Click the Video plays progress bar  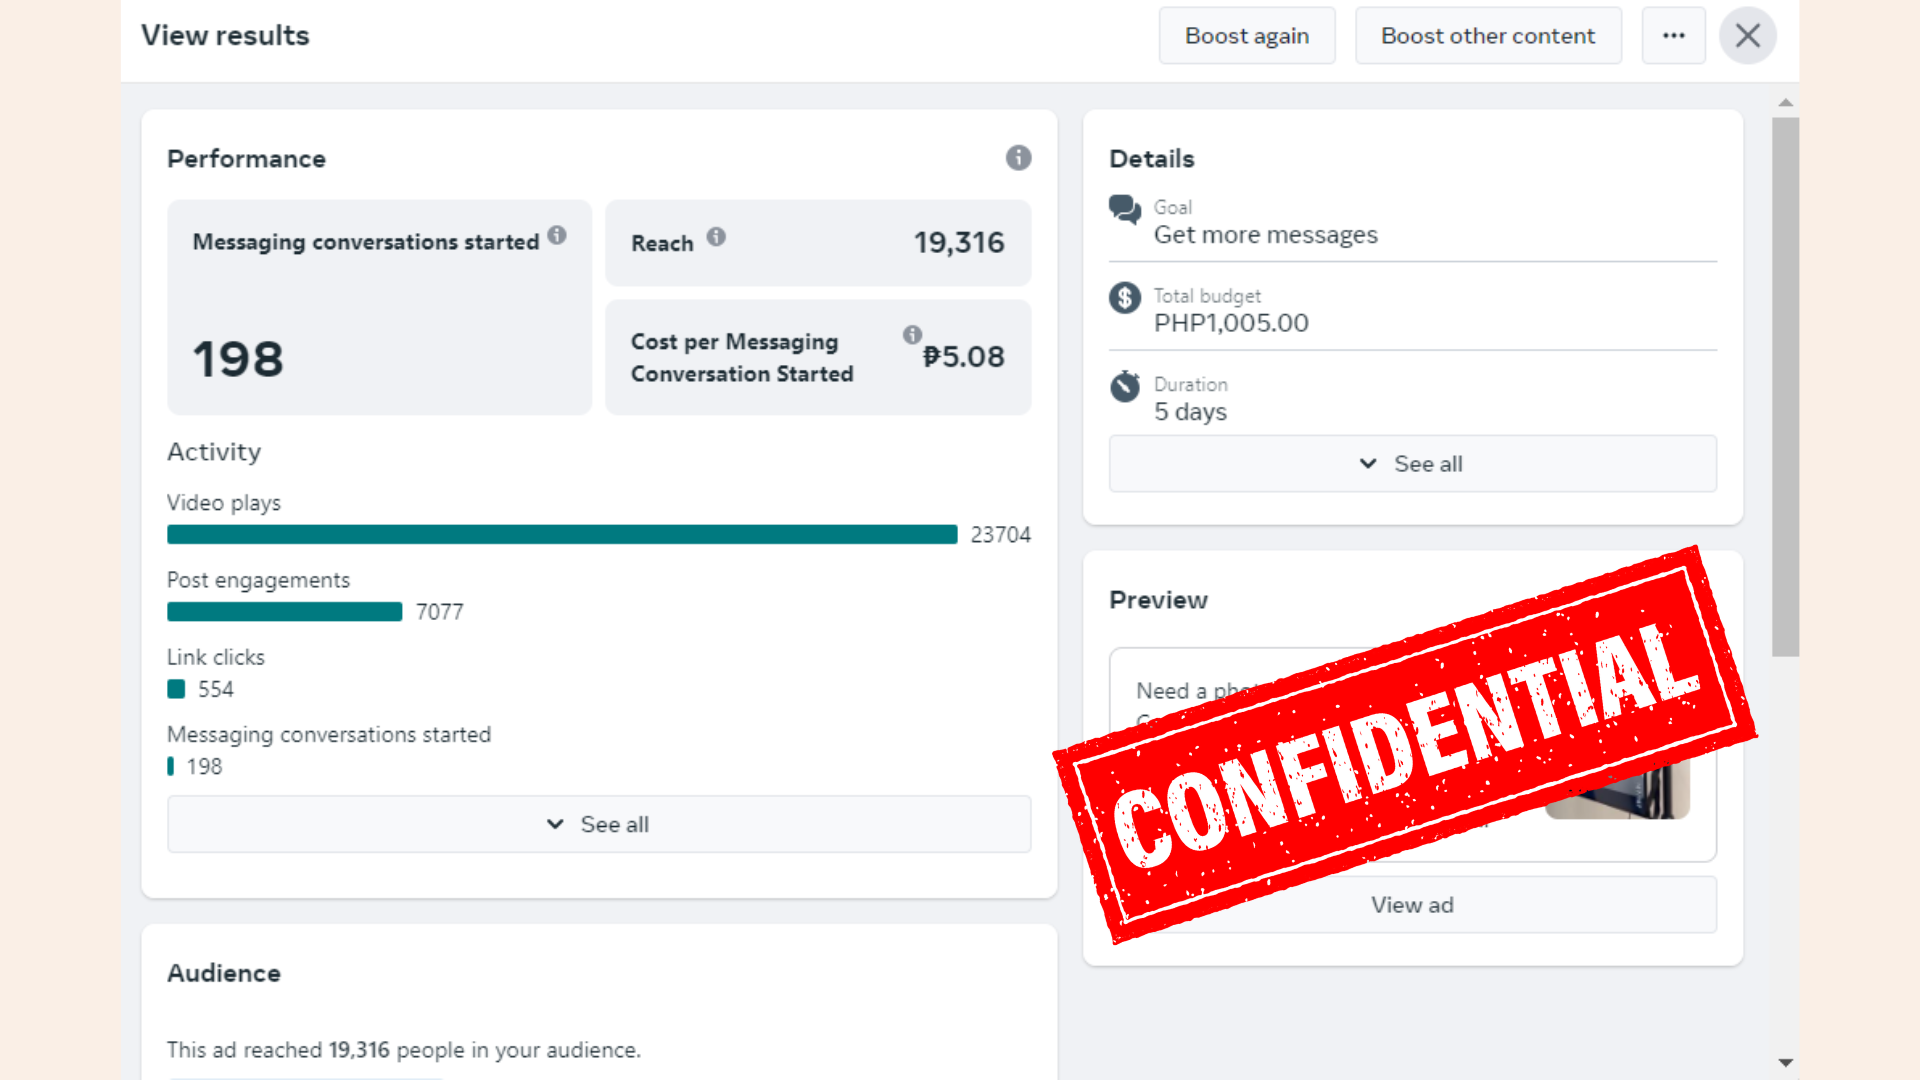[562, 535]
